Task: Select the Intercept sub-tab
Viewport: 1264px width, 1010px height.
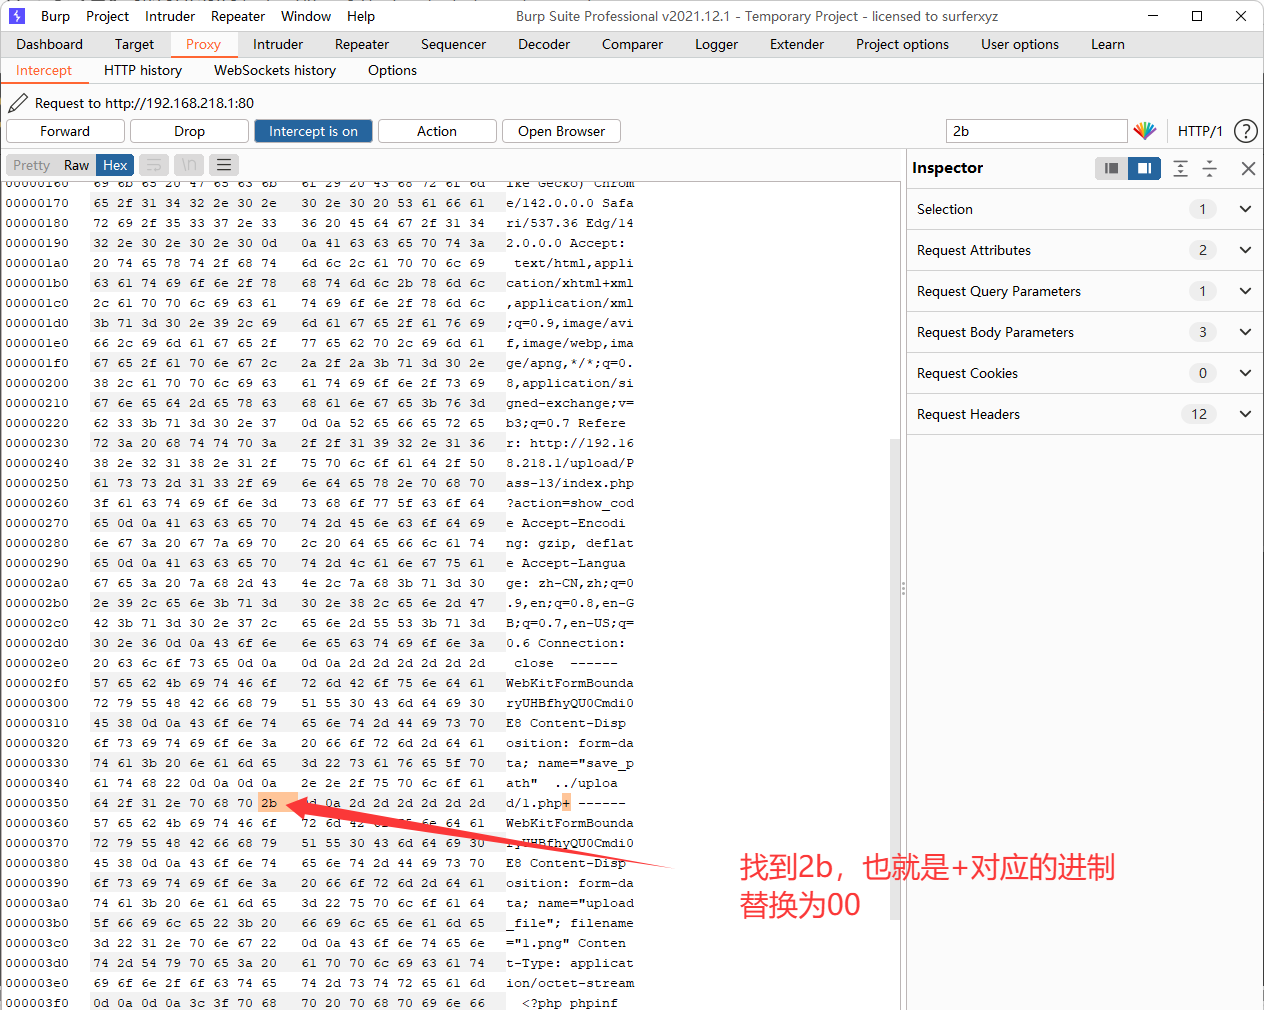Action: 44,70
